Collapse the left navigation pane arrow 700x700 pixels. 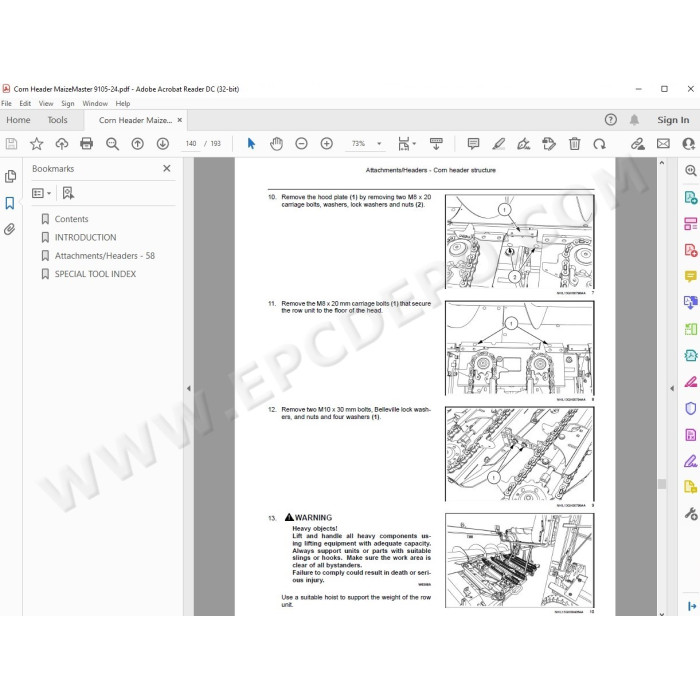point(188,388)
